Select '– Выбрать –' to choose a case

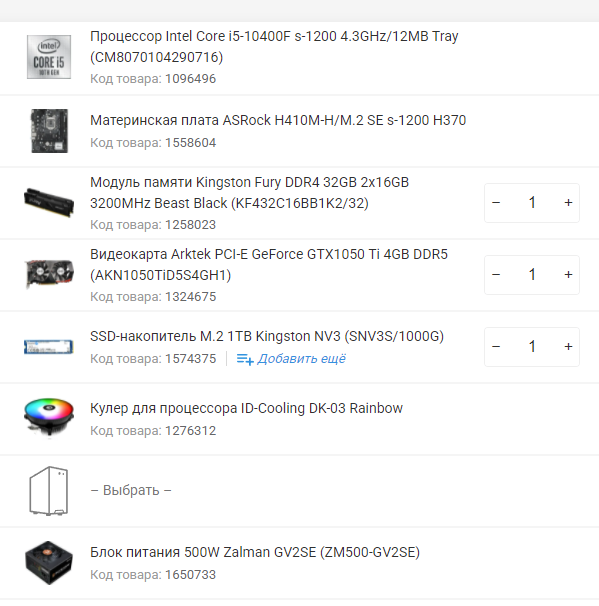coord(131,490)
